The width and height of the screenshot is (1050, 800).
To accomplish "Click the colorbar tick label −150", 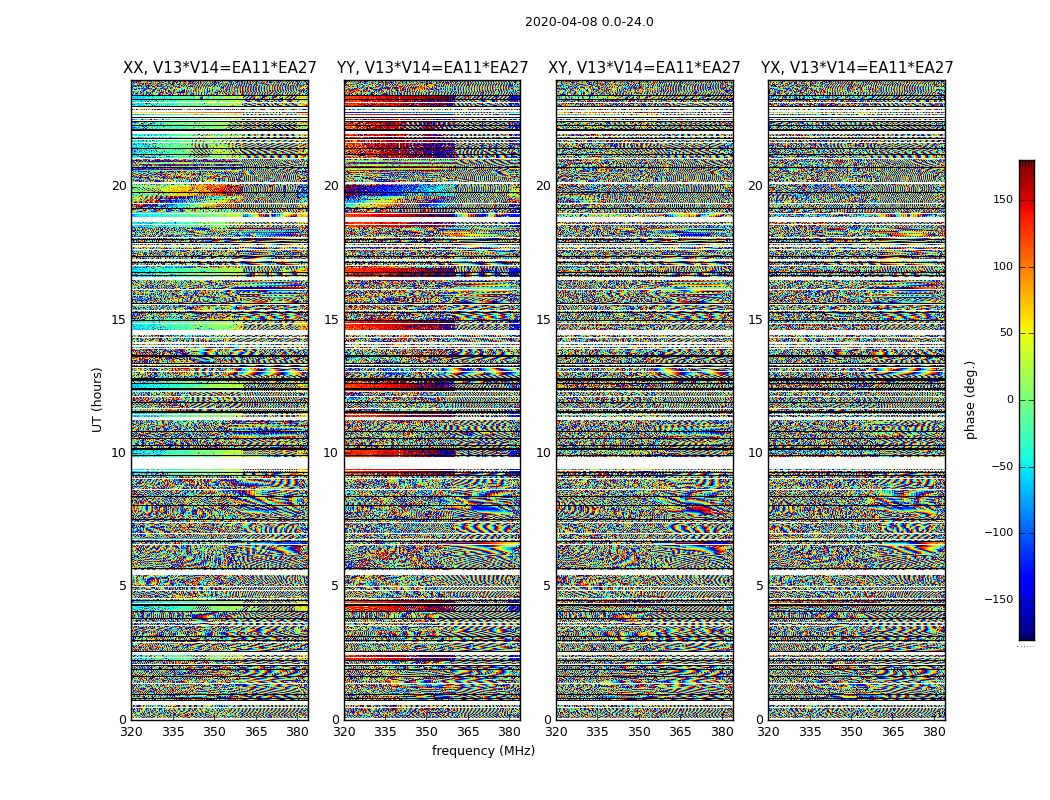I will 998,599.
